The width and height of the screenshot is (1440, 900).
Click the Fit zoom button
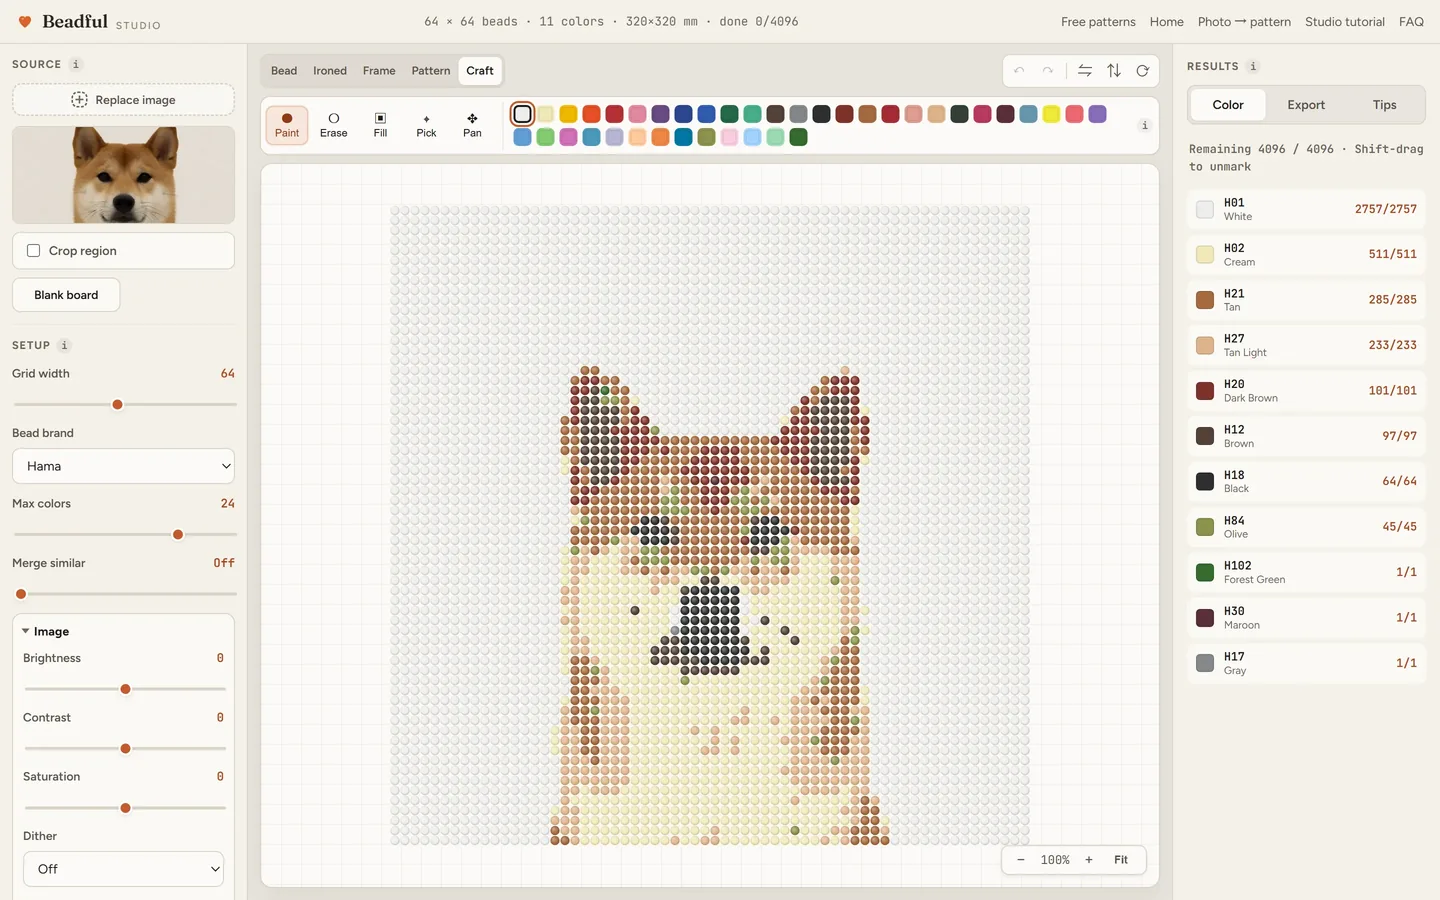(1121, 860)
